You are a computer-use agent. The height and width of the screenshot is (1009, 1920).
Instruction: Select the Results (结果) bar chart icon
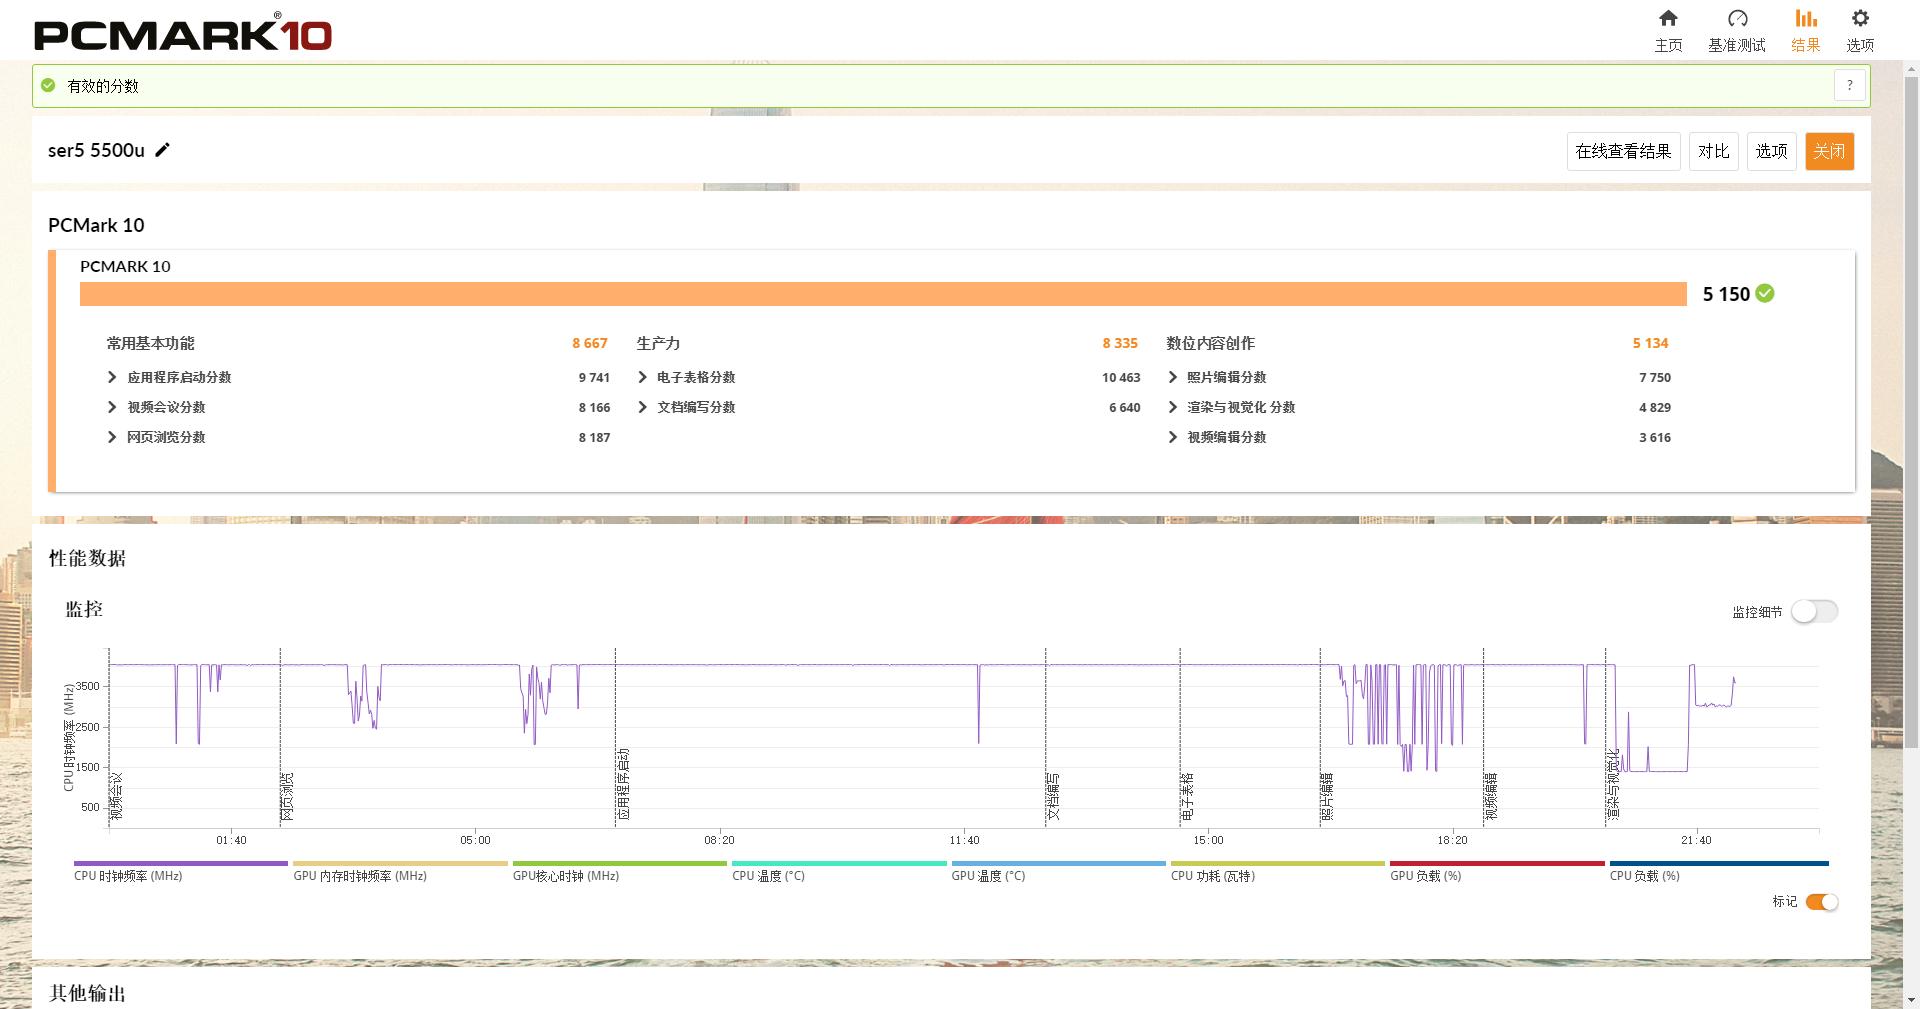pyautogui.click(x=1805, y=19)
